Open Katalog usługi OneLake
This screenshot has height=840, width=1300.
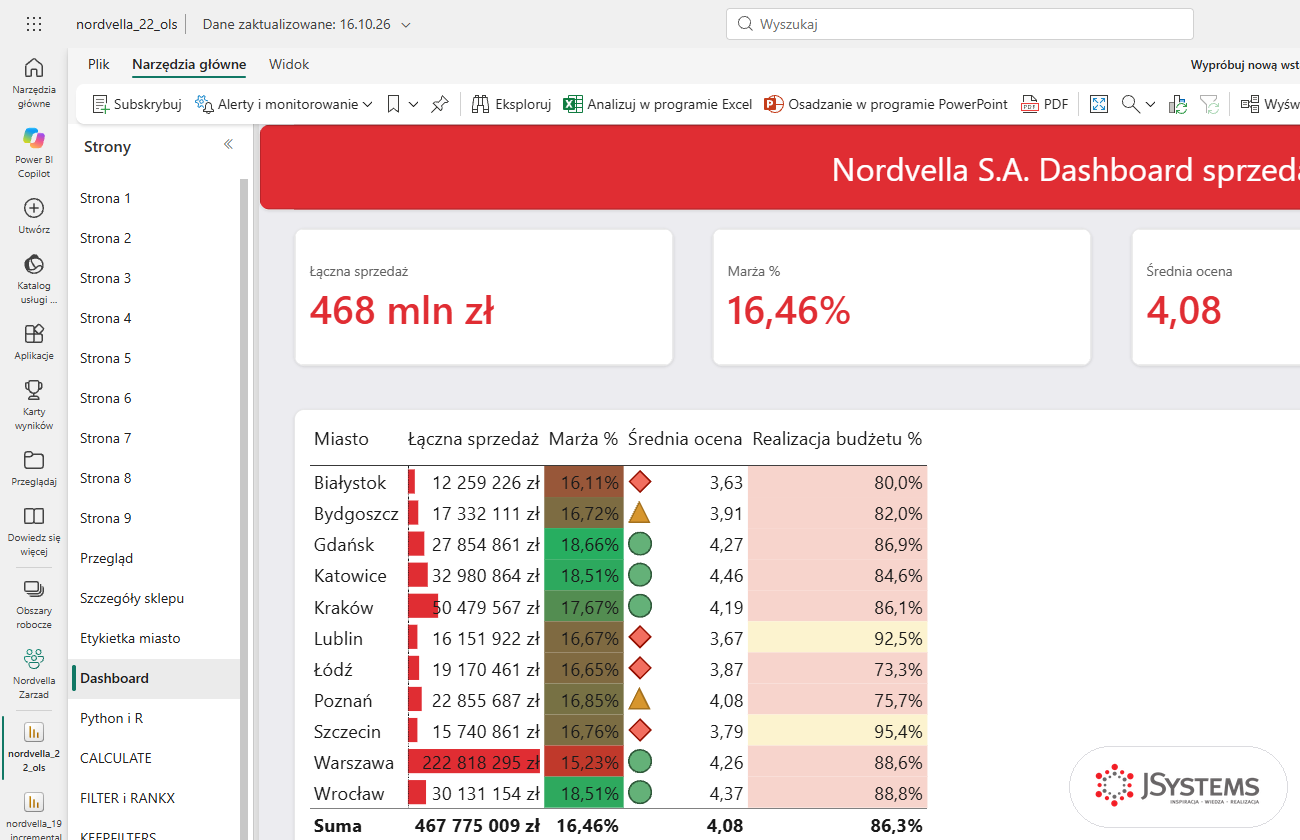click(x=34, y=278)
